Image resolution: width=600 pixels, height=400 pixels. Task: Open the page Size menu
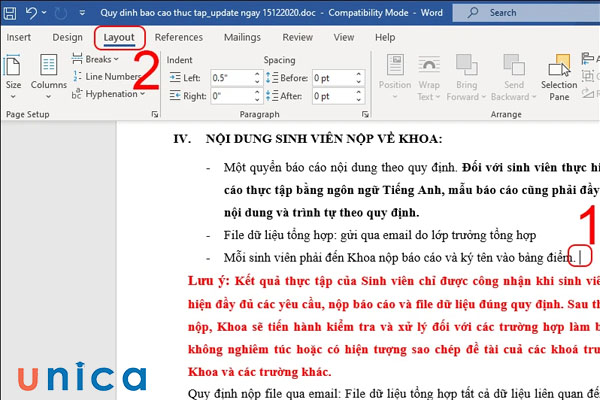point(13,77)
